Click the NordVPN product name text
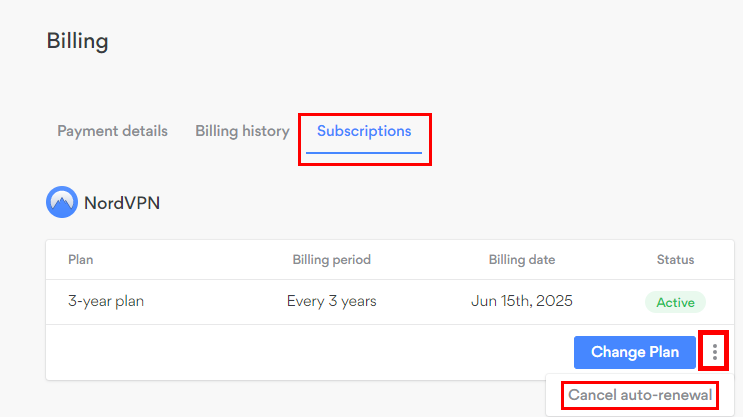743x417 pixels. (122, 203)
